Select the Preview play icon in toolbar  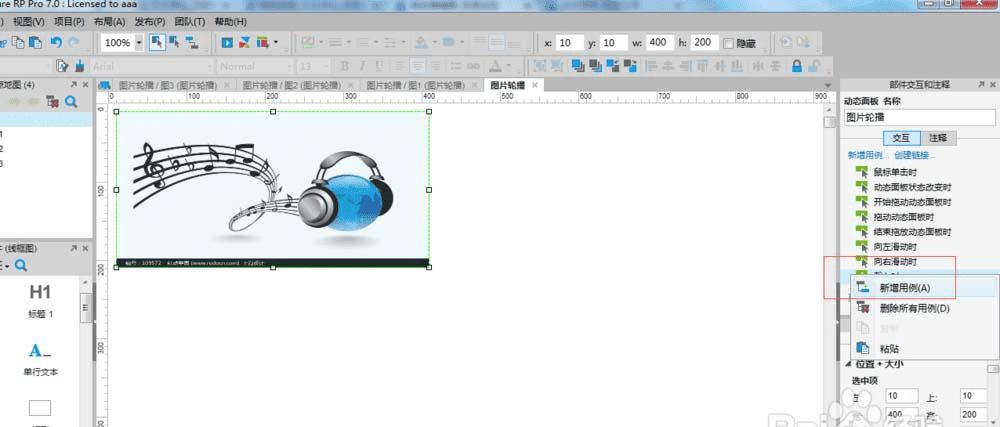point(227,42)
